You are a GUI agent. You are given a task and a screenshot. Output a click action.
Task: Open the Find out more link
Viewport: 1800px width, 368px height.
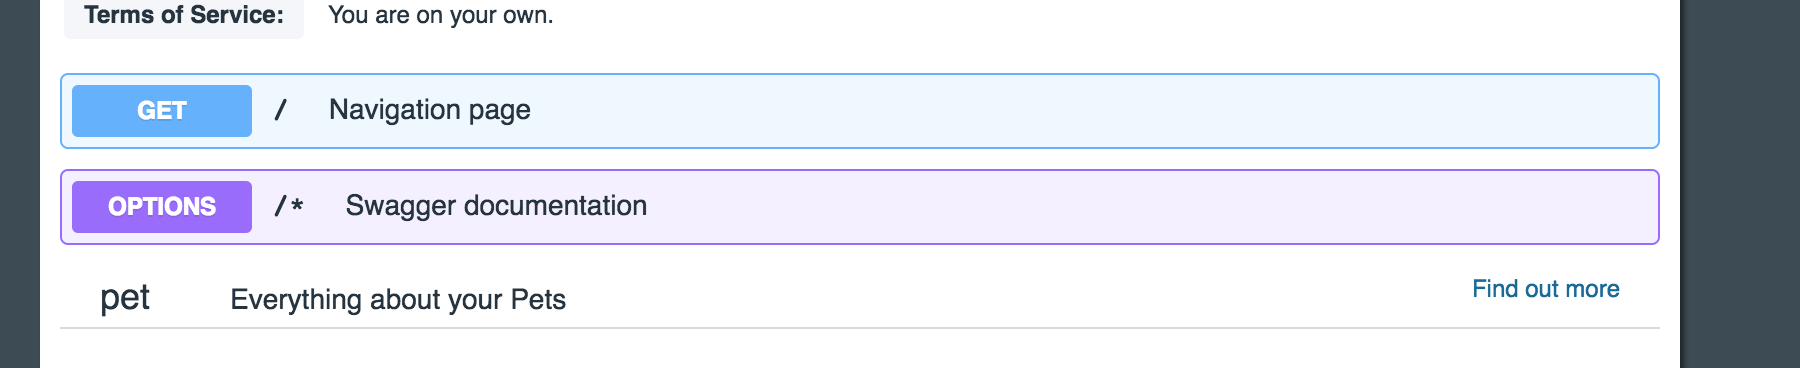coord(1546,289)
